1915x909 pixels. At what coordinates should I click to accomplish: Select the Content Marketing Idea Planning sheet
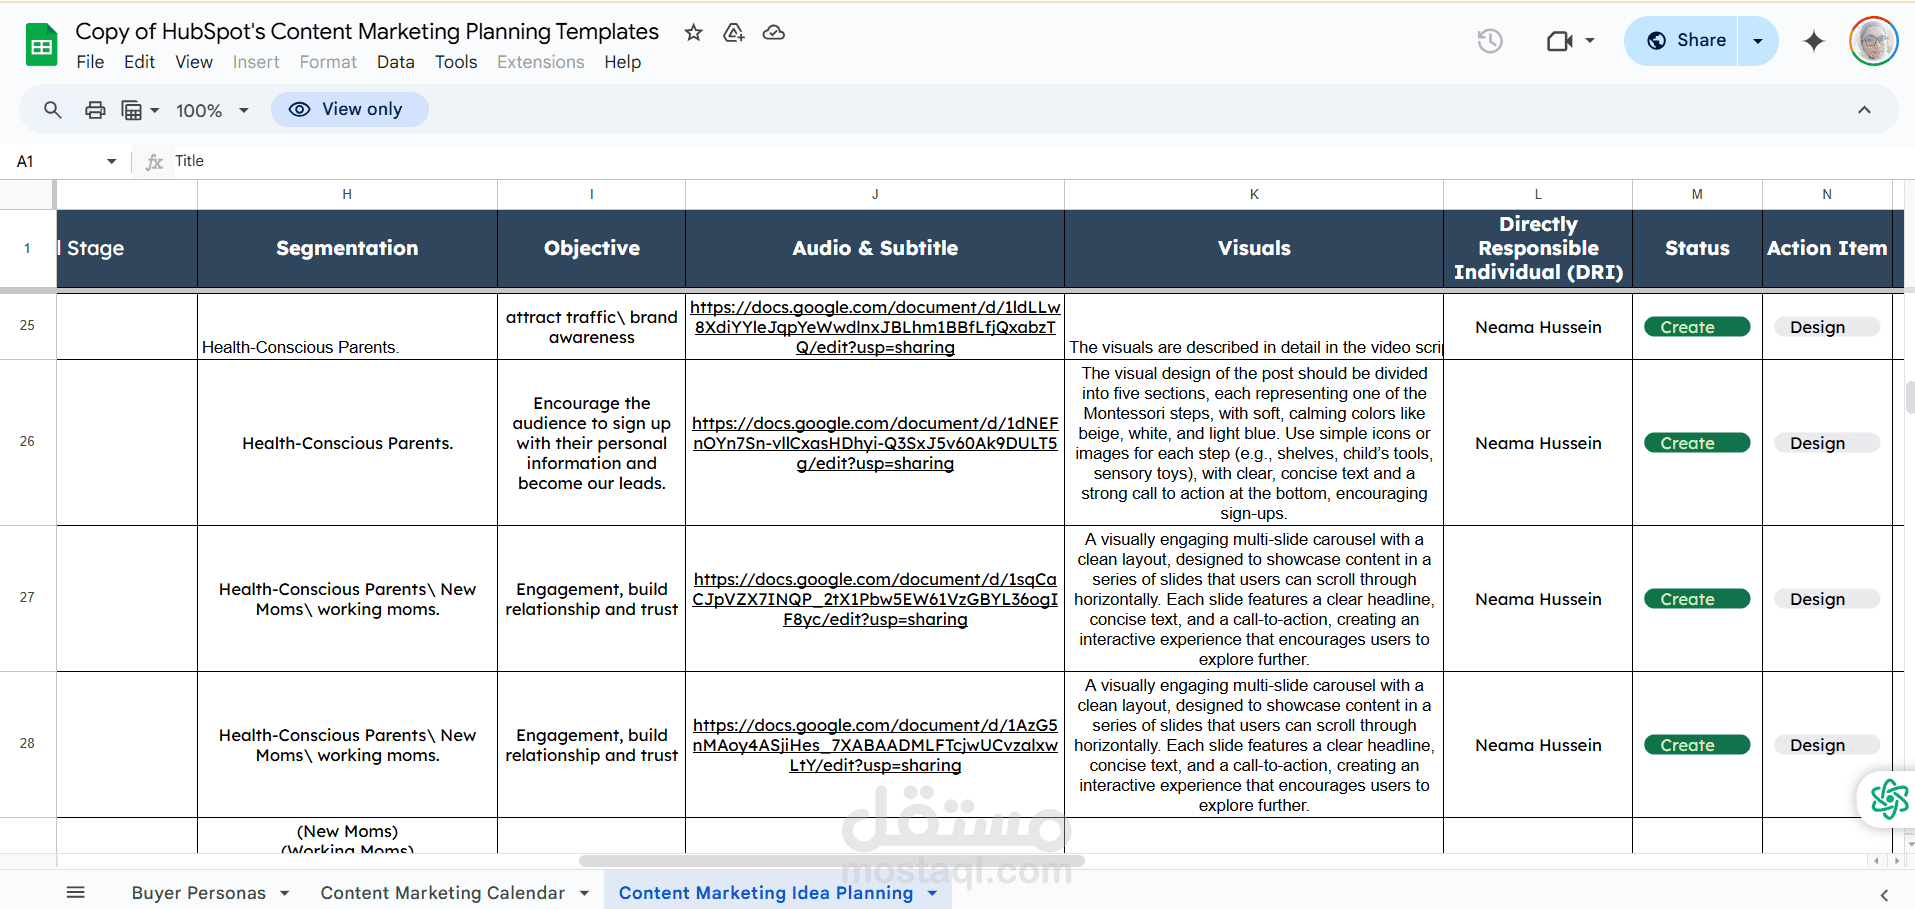pyautogui.click(x=766, y=893)
